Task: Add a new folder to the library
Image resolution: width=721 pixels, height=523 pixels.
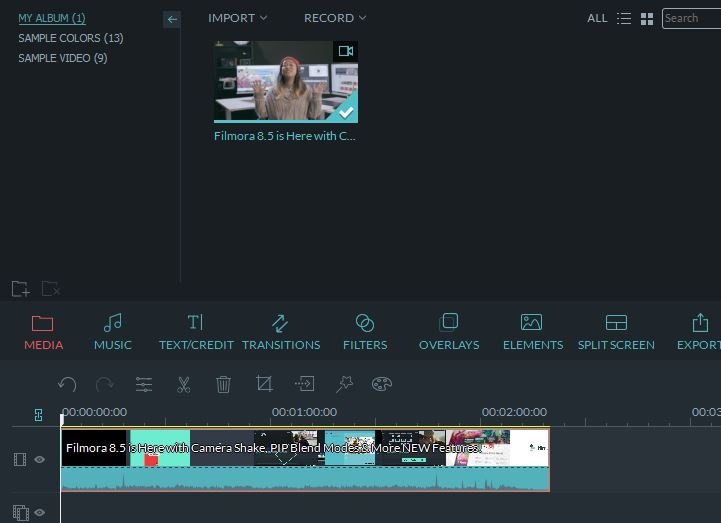Action: (20, 289)
